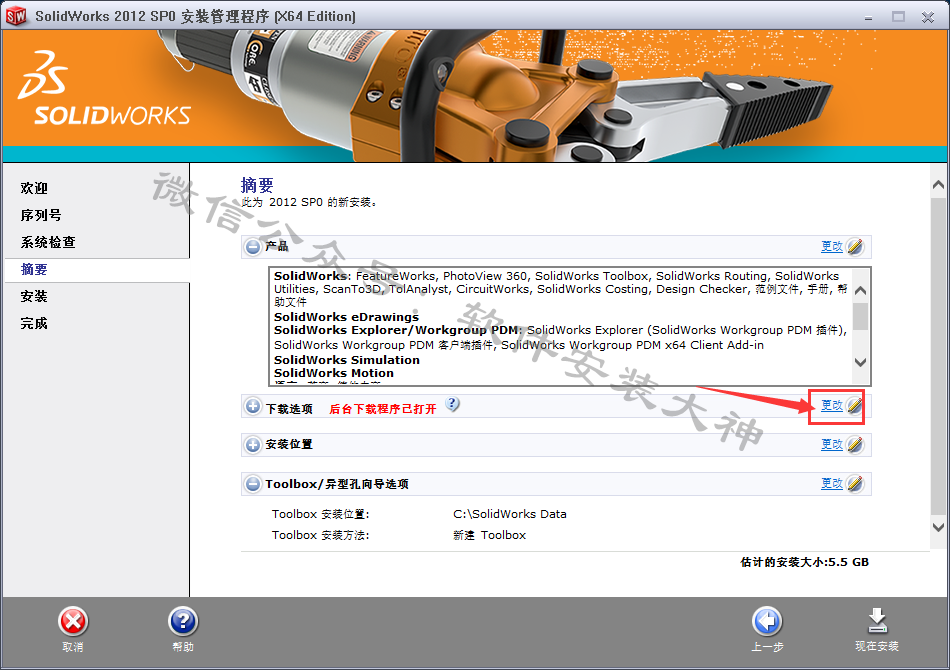
Task: Click the product list scrollbar thumb
Action: coord(860,316)
